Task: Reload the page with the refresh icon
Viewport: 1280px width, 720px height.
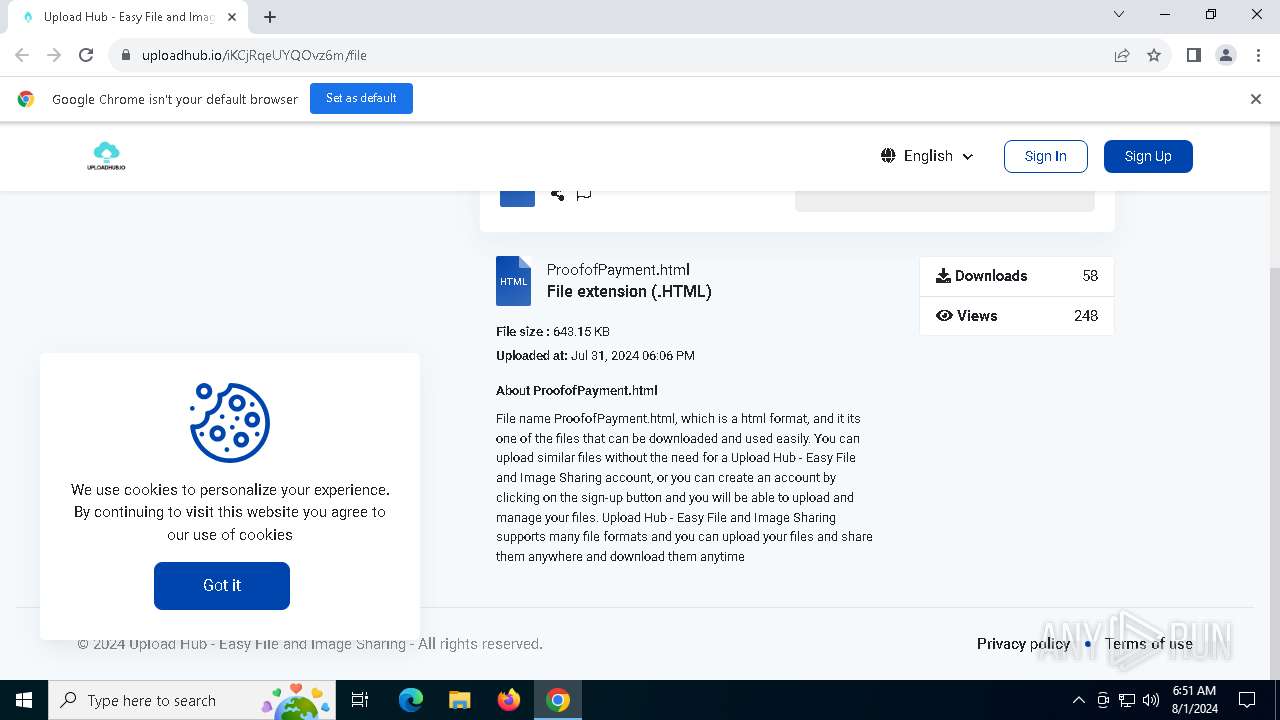Action: coord(86,55)
